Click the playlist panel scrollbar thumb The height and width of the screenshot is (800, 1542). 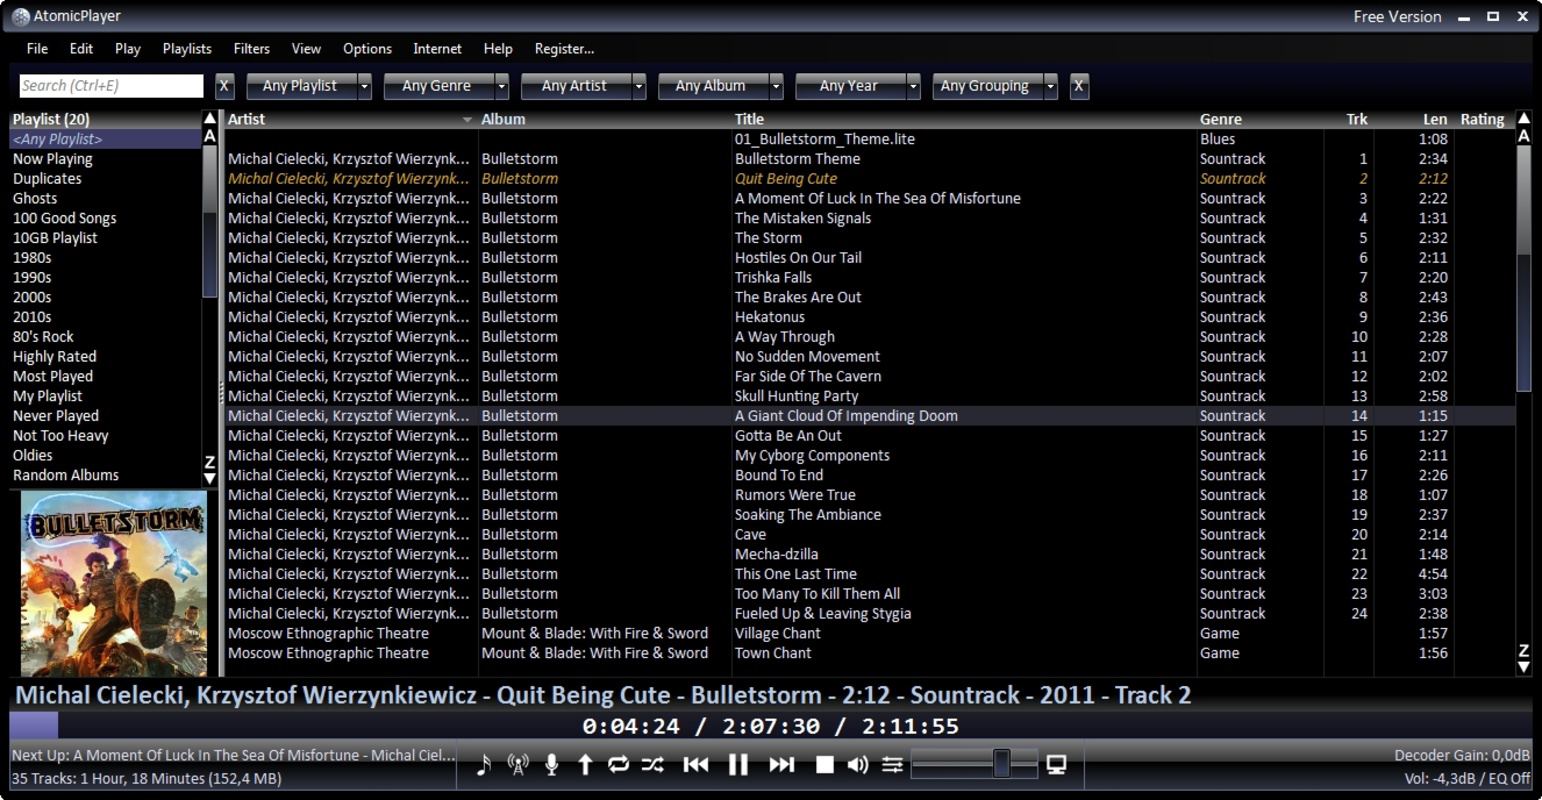(210, 221)
